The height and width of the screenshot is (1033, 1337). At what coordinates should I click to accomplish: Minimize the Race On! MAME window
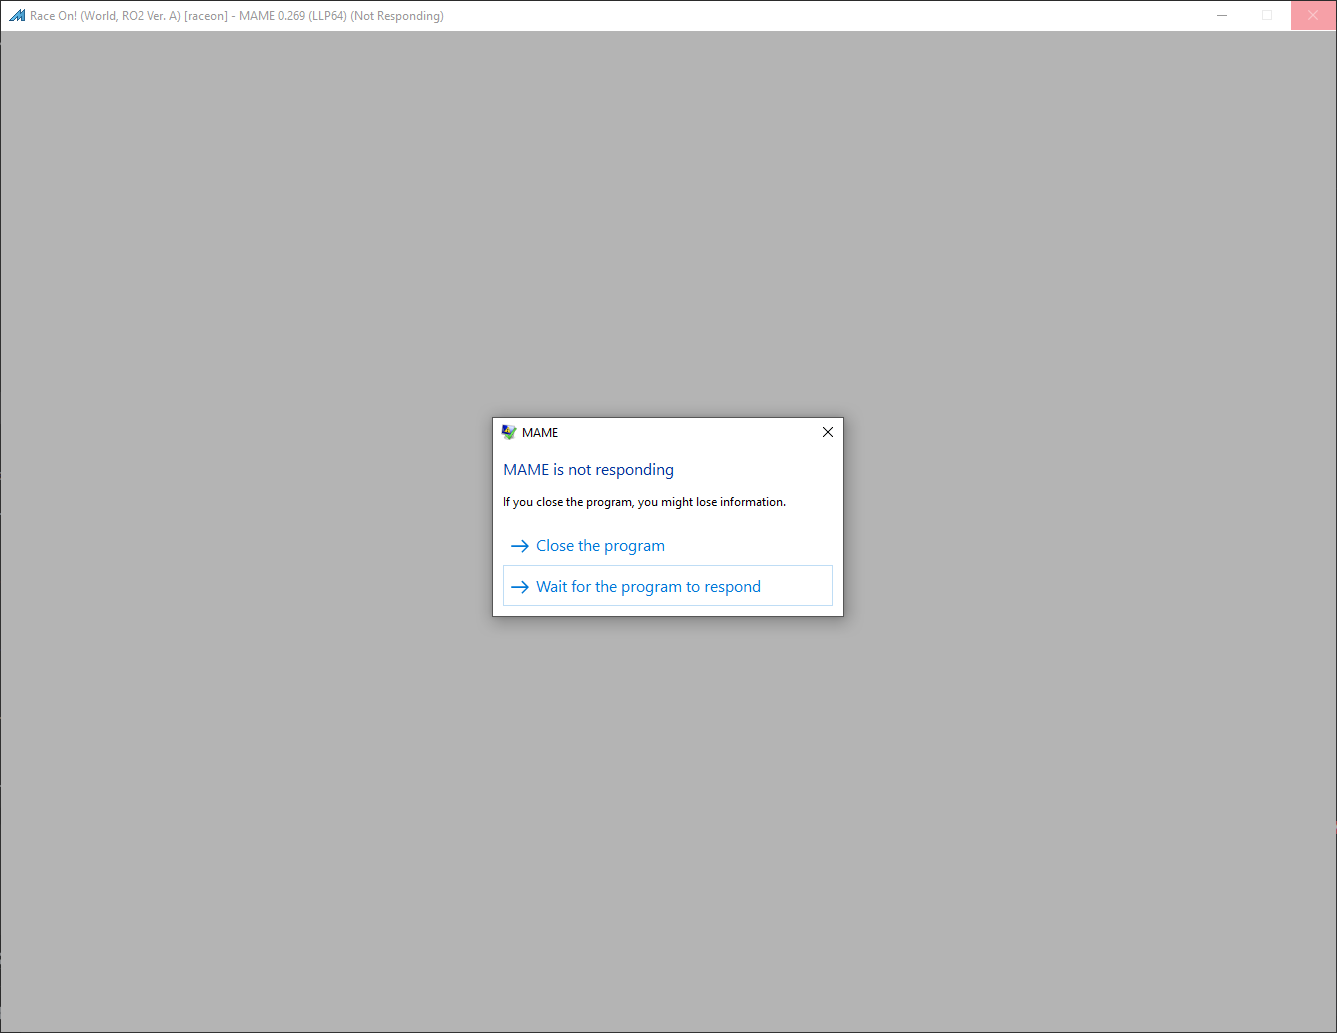[1222, 16]
